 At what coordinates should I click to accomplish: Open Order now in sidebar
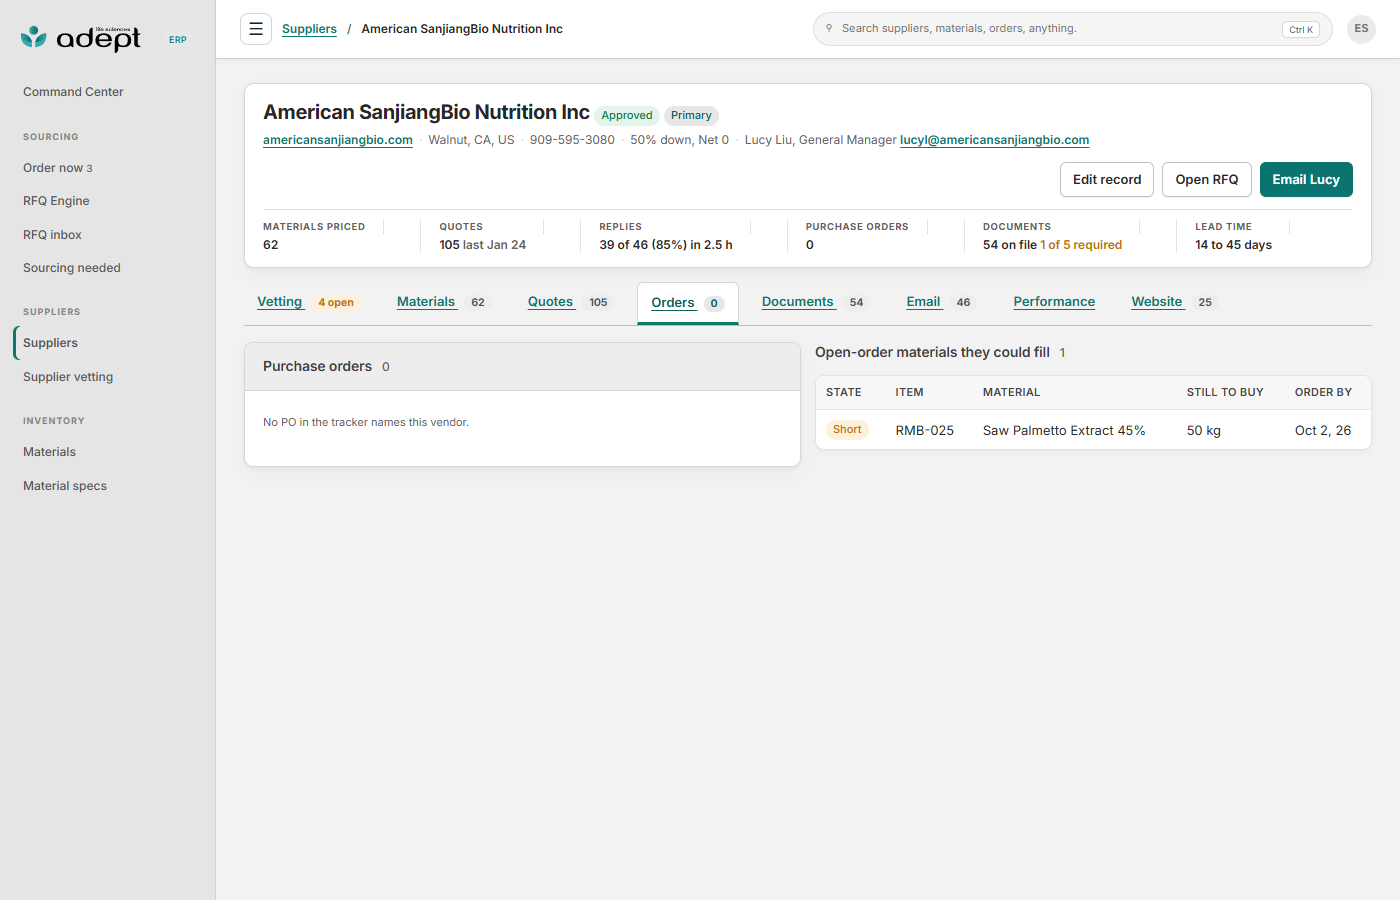pyautogui.click(x=108, y=168)
